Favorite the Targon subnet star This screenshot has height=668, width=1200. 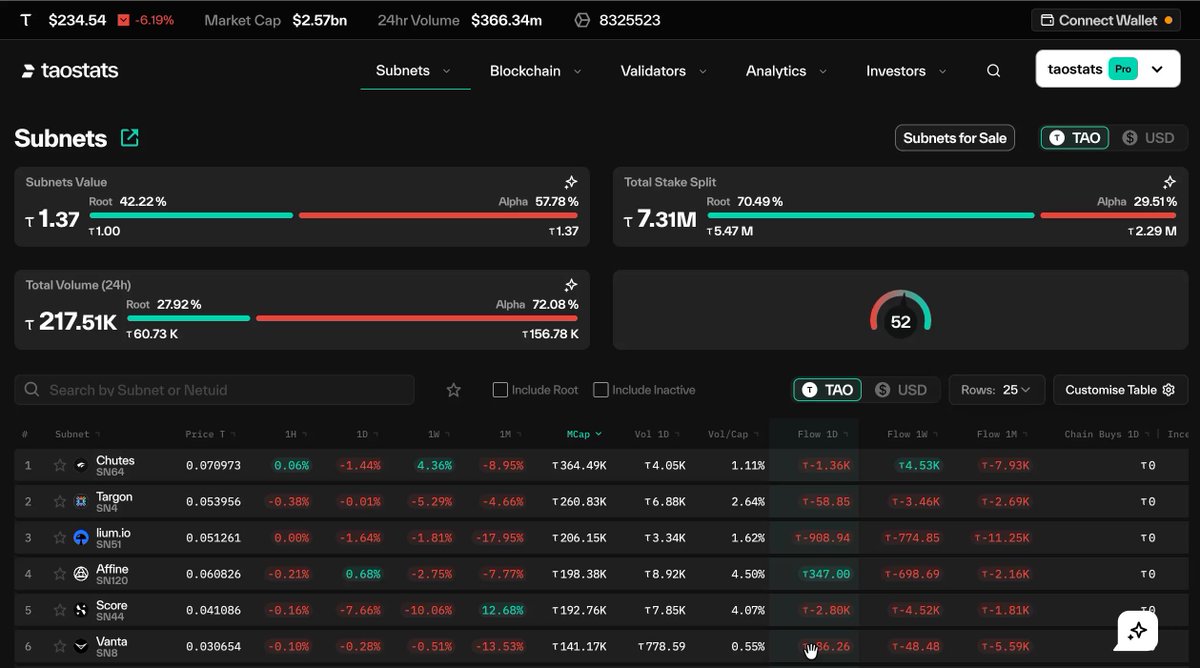[x=60, y=502]
